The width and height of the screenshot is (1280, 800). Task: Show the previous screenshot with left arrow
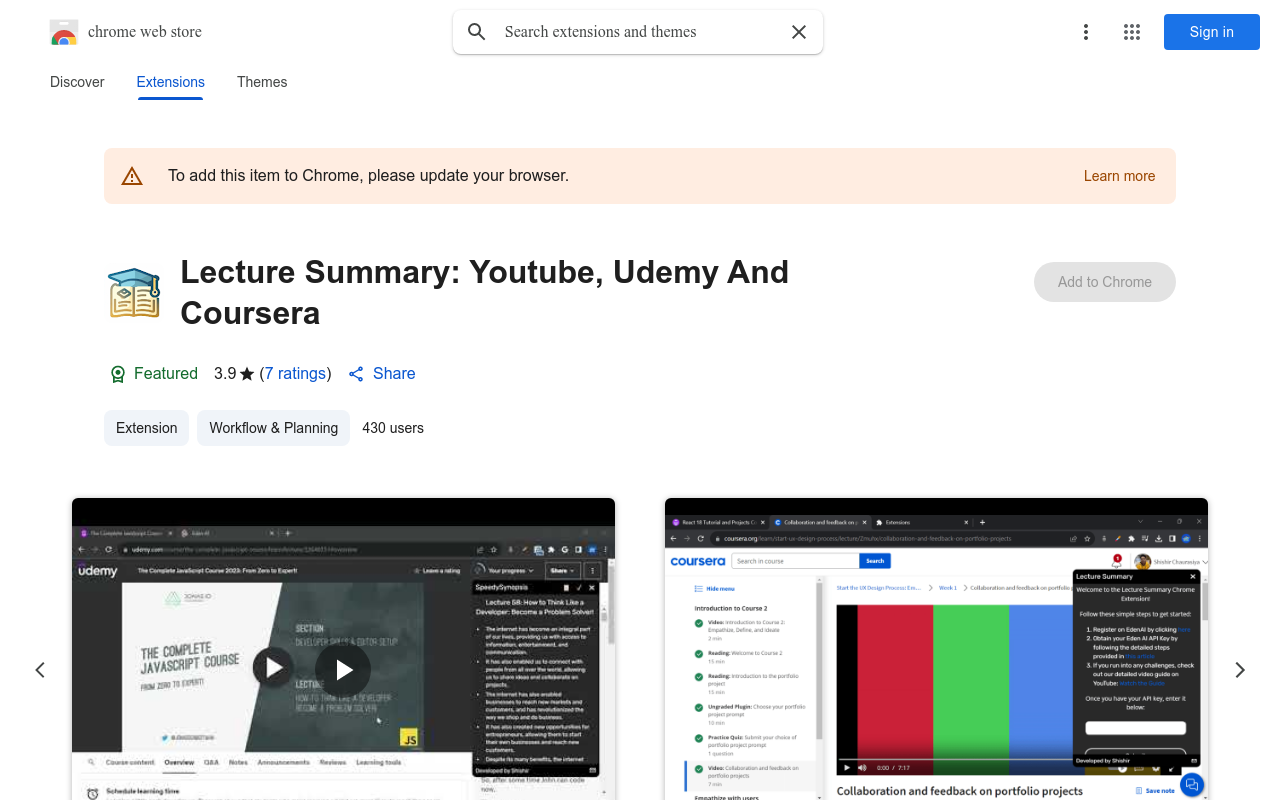tap(40, 670)
